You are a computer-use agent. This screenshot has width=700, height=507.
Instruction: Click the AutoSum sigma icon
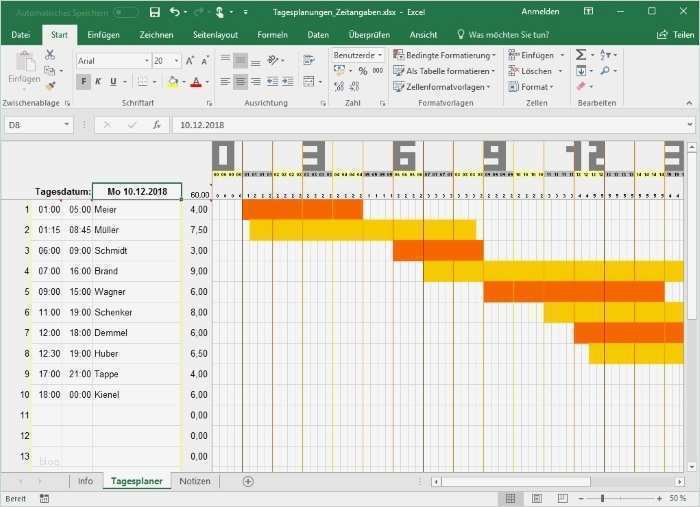(x=580, y=55)
